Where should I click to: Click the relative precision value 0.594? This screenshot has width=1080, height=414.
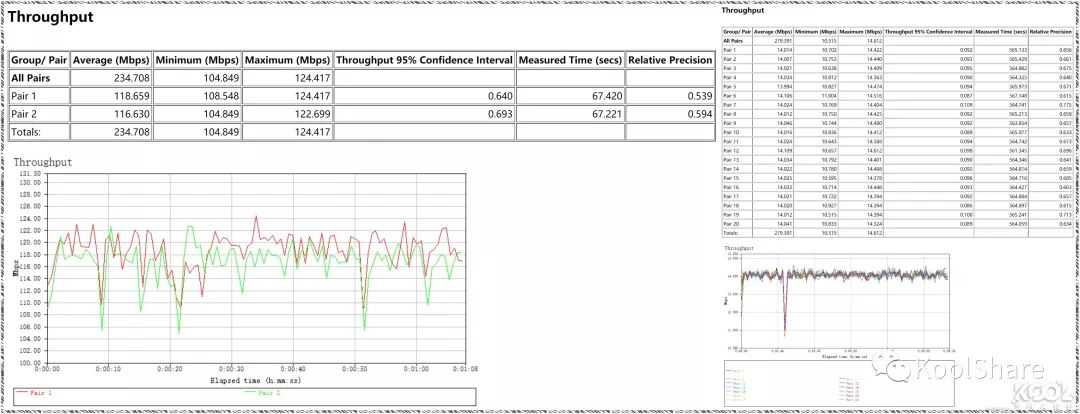coord(699,114)
